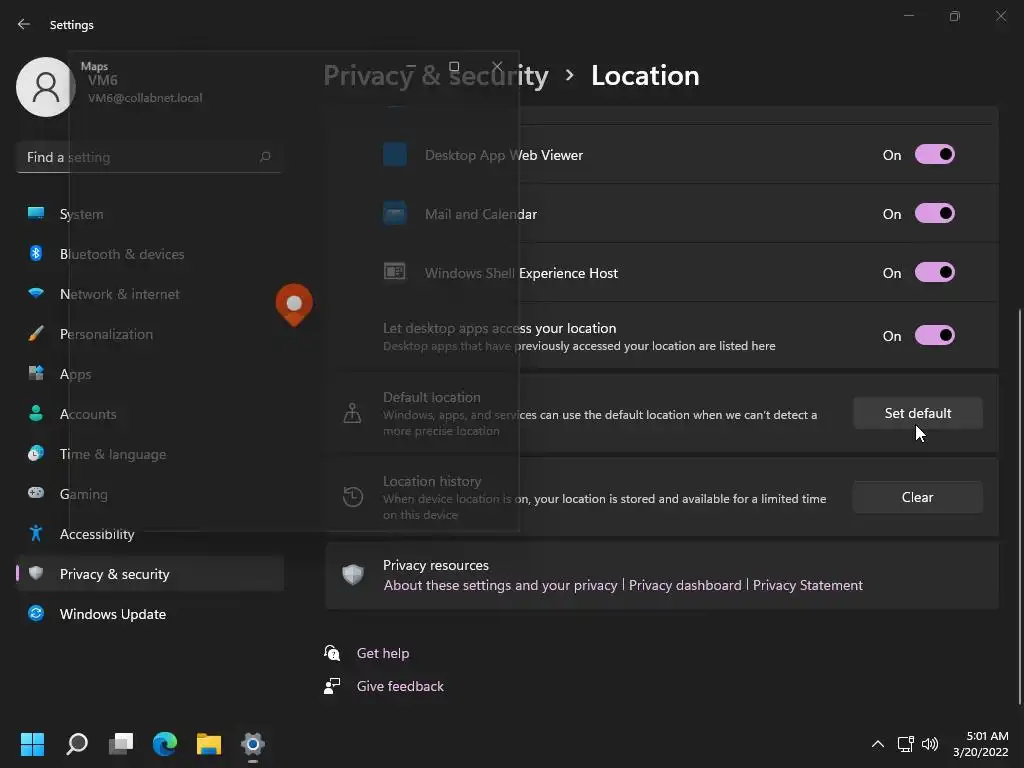This screenshot has width=1024, height=768.
Task: Click the Network wifi icon
Action: pyautogui.click(x=36, y=293)
